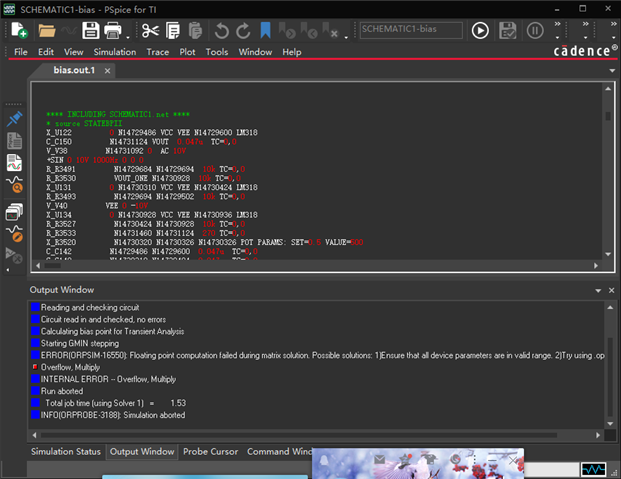
Task: Open a file using folder icon
Action: 47,31
